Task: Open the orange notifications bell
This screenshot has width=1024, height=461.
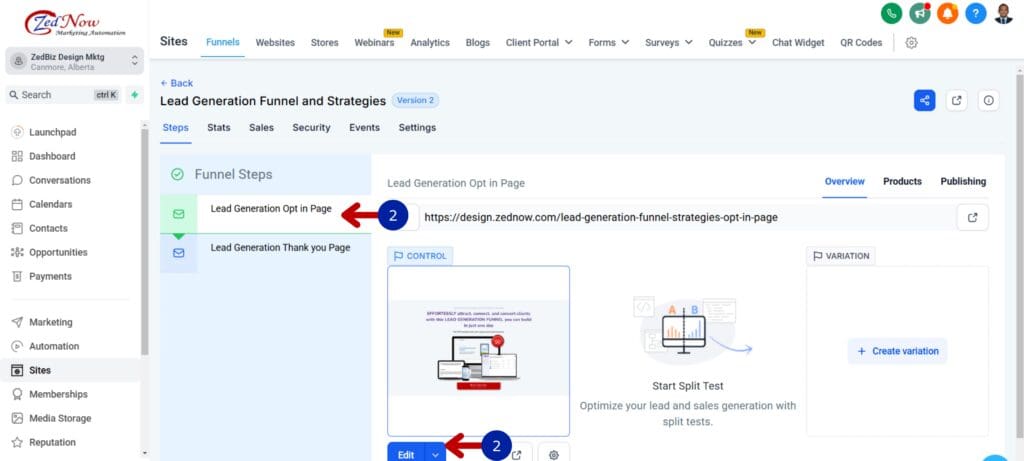Action: (x=948, y=13)
